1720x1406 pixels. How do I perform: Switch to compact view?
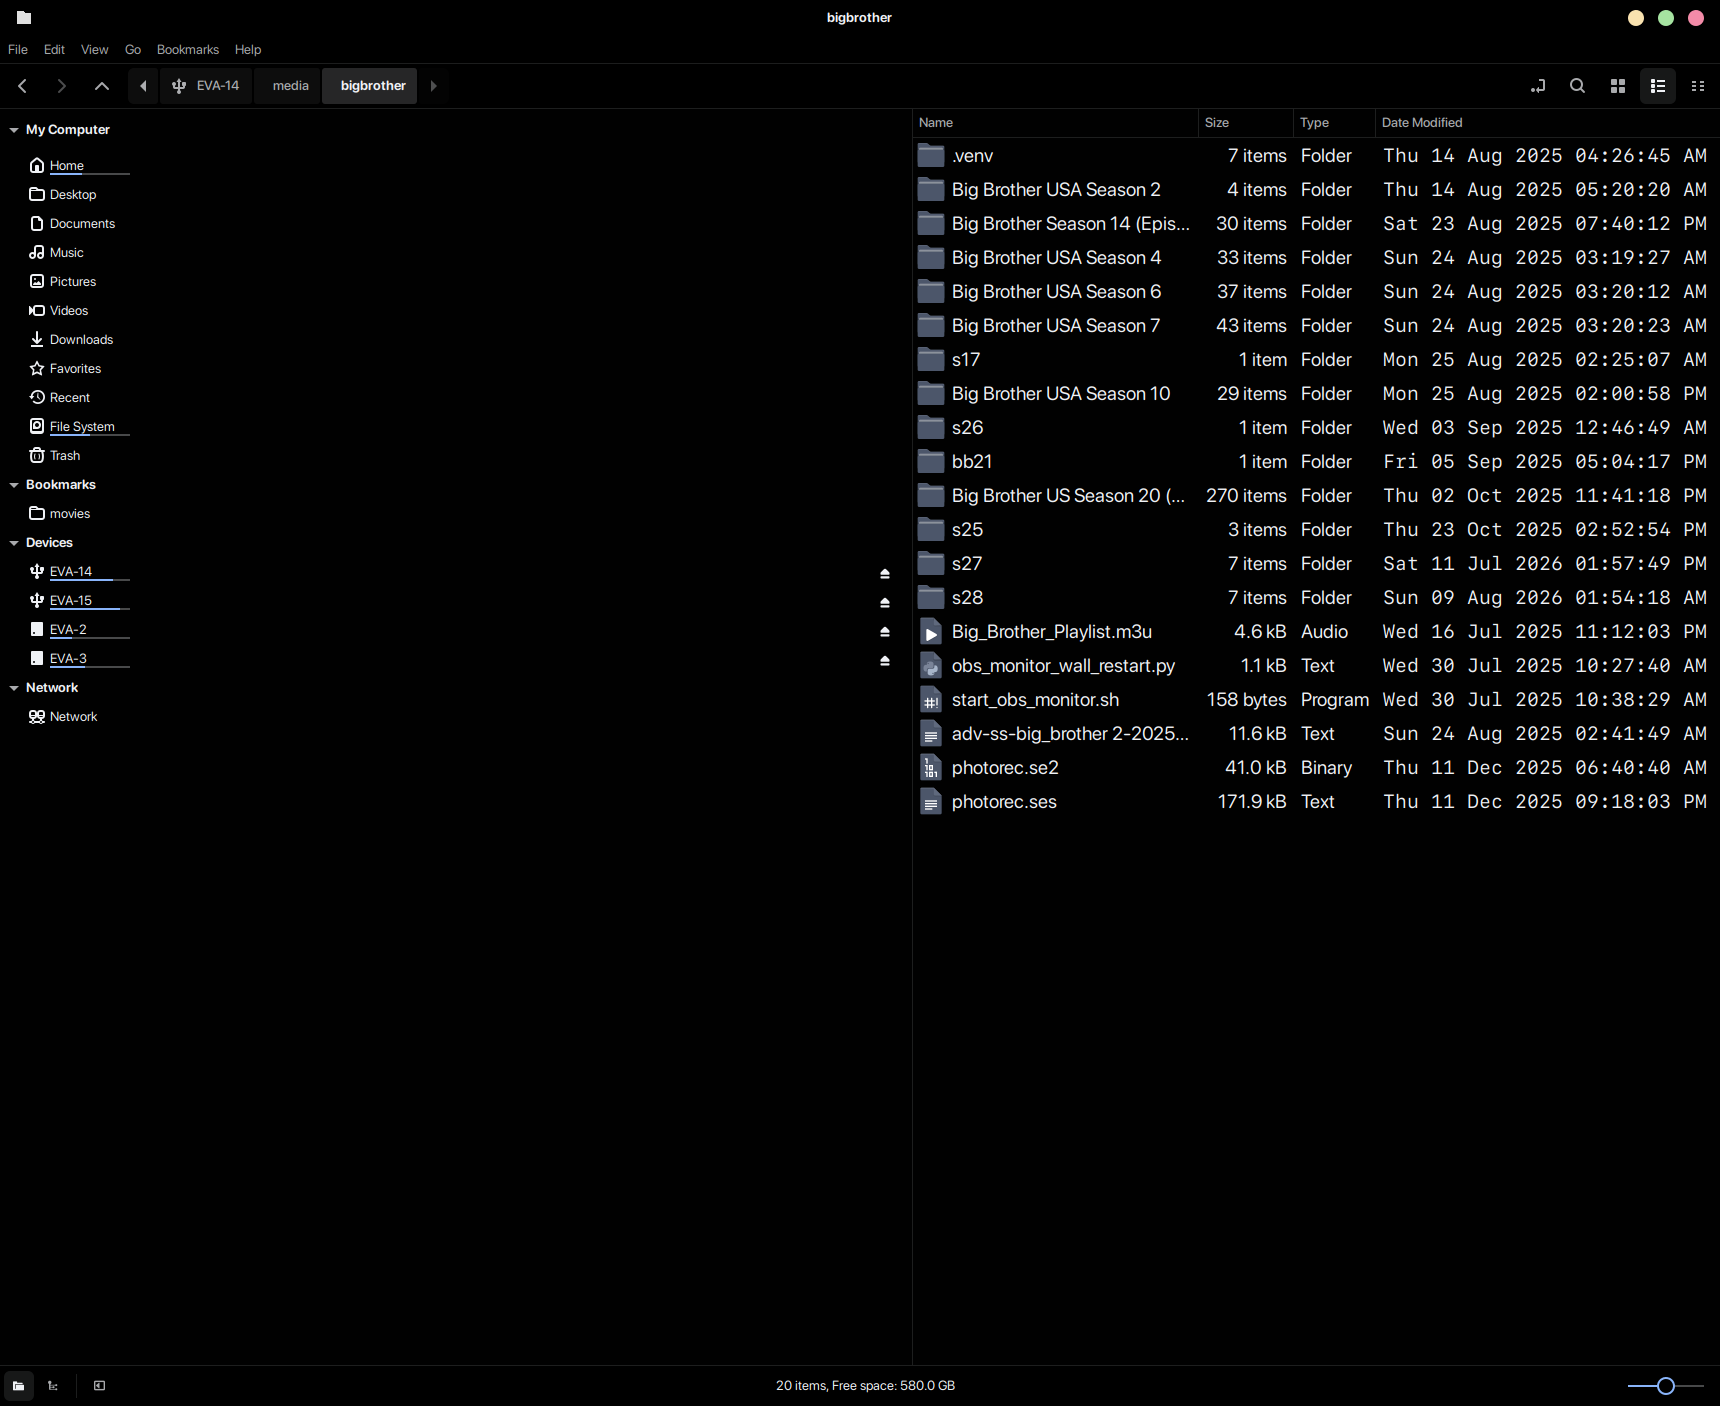pyautogui.click(x=1698, y=86)
